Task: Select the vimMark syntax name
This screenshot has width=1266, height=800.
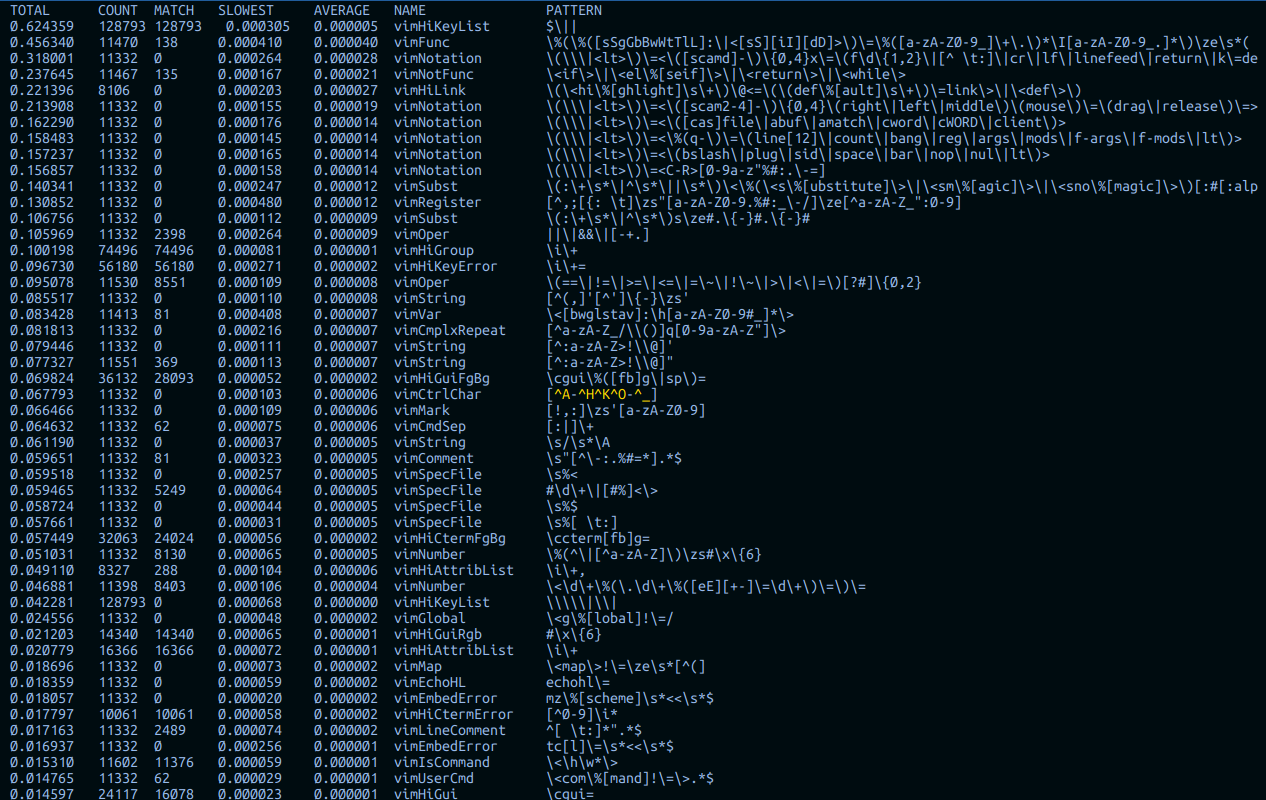Action: click(x=422, y=410)
